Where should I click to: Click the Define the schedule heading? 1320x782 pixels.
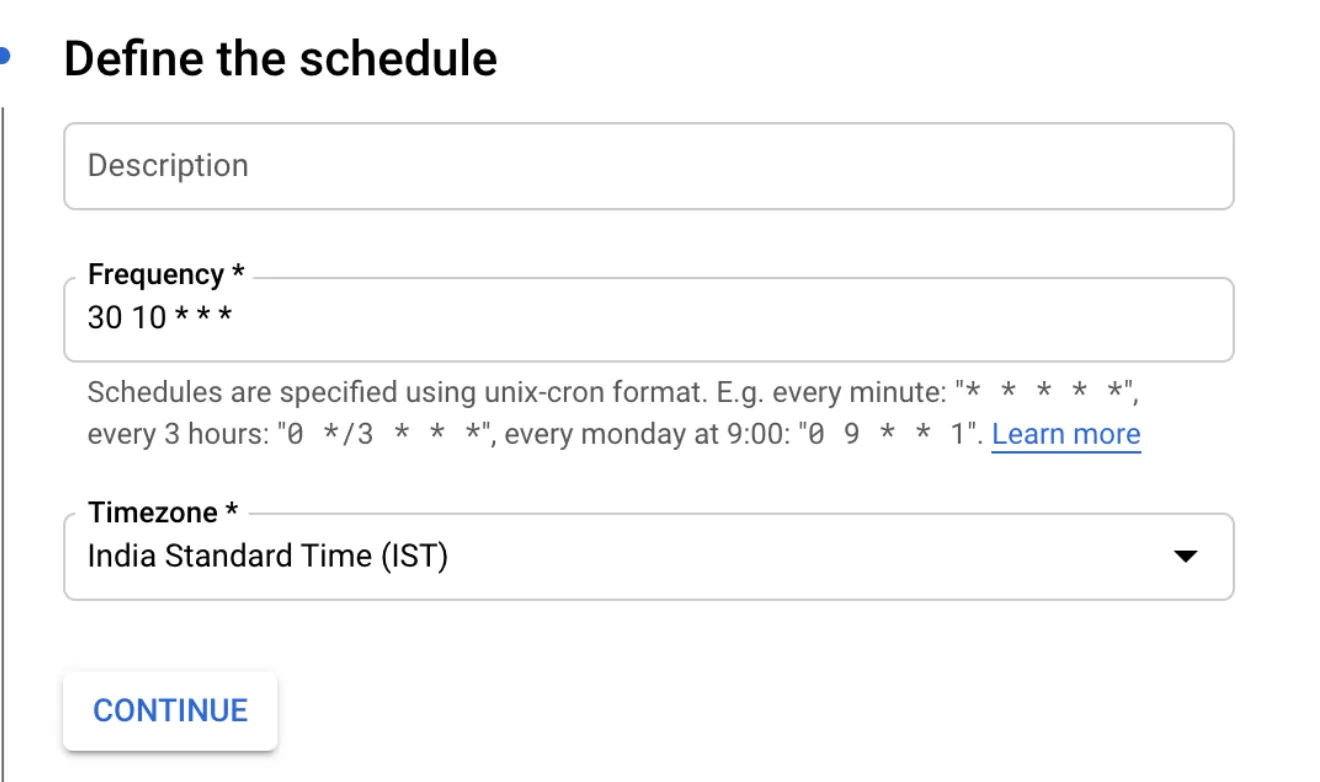pos(280,57)
